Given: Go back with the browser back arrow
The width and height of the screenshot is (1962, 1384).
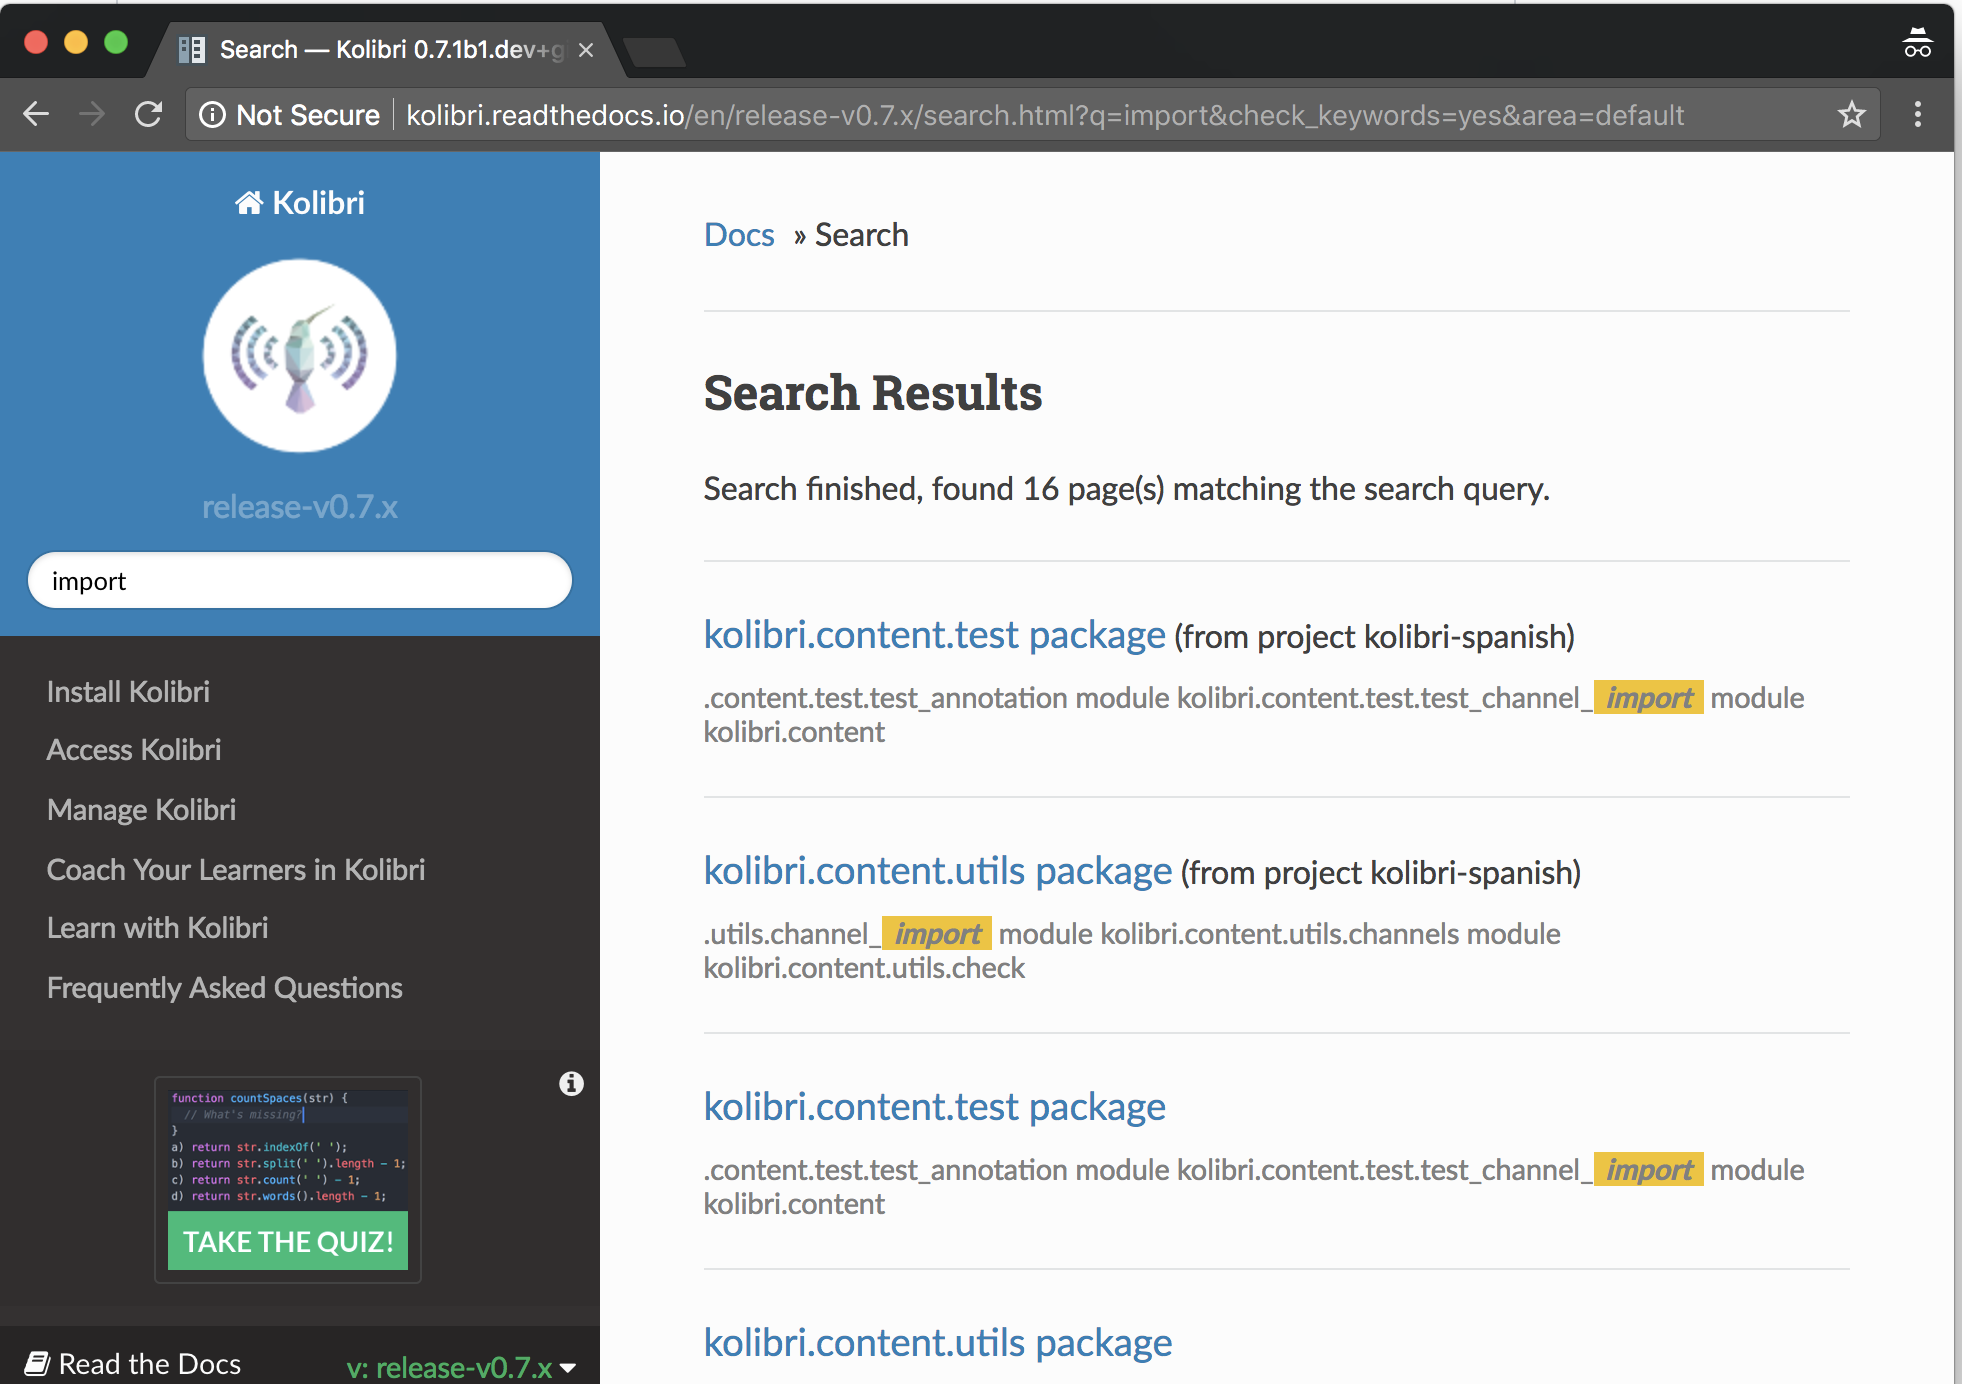Looking at the screenshot, I should (x=36, y=114).
